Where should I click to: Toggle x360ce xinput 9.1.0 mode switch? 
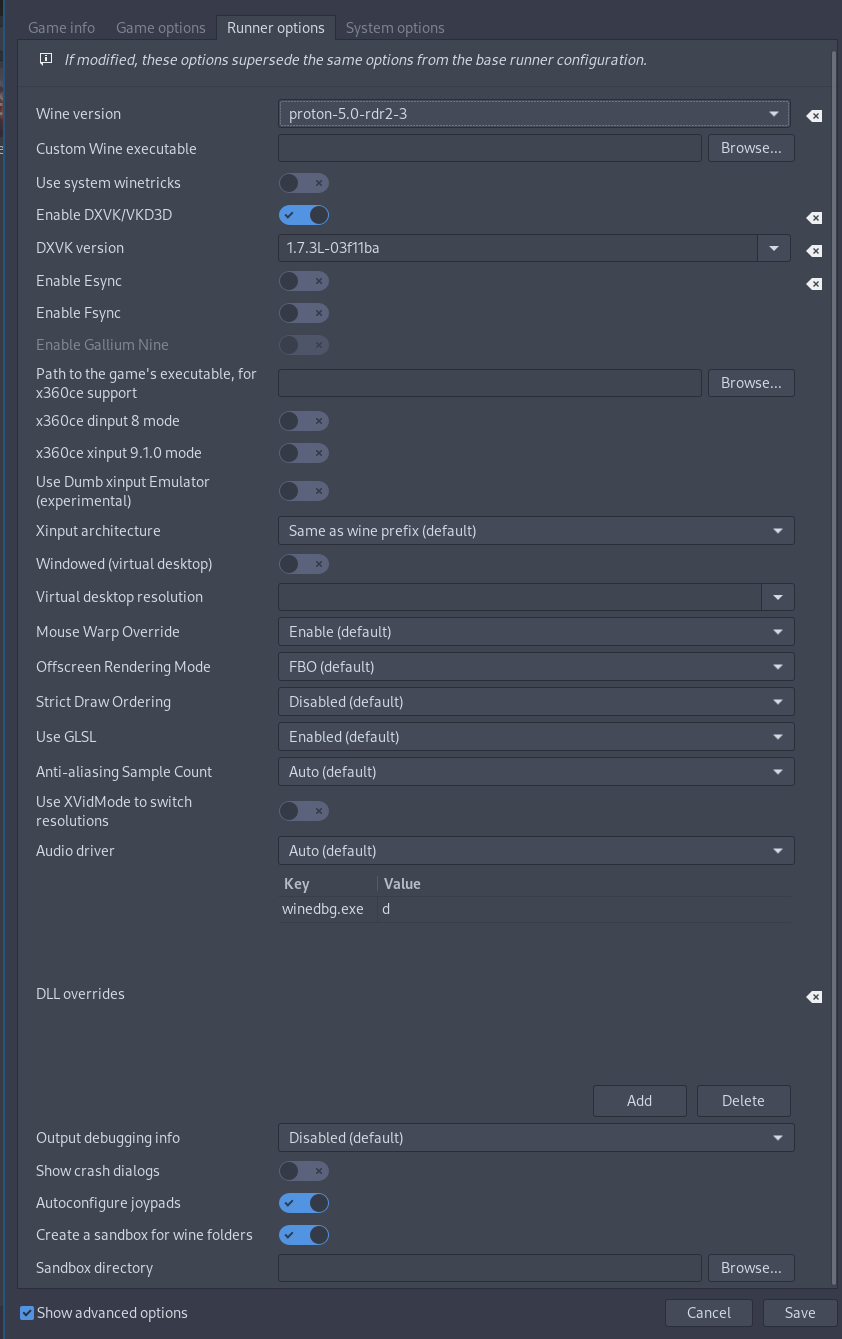click(x=304, y=453)
